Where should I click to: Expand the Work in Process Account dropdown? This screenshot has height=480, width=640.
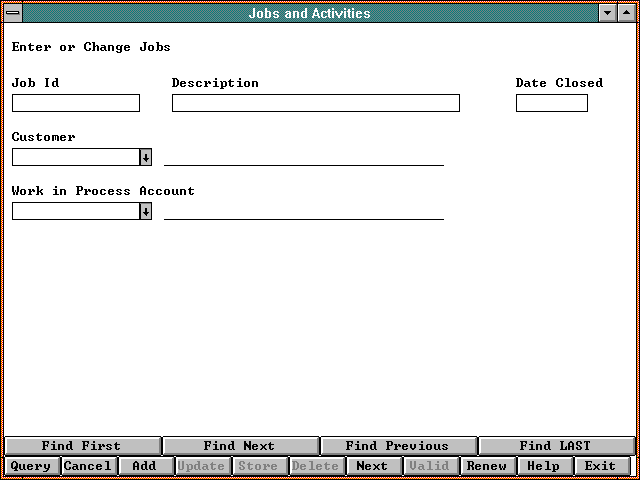(x=146, y=211)
